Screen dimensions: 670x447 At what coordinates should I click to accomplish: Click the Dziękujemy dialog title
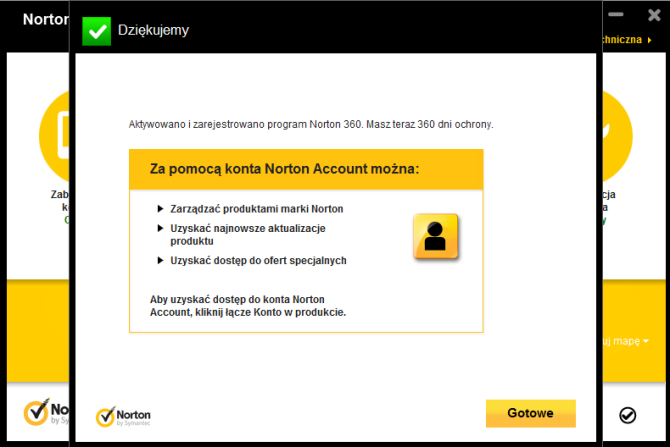point(153,30)
